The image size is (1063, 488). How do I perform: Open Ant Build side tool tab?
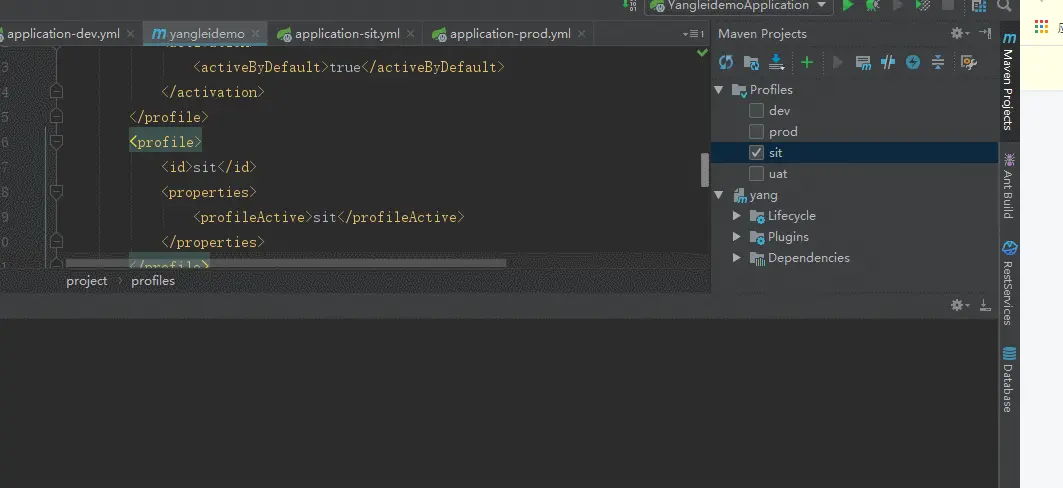click(x=1009, y=185)
